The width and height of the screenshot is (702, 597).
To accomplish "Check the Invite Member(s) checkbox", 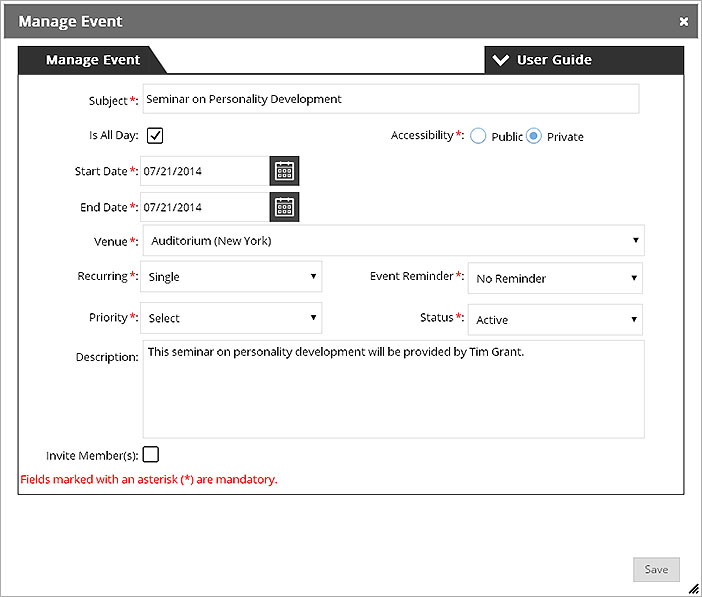I will (x=150, y=454).
